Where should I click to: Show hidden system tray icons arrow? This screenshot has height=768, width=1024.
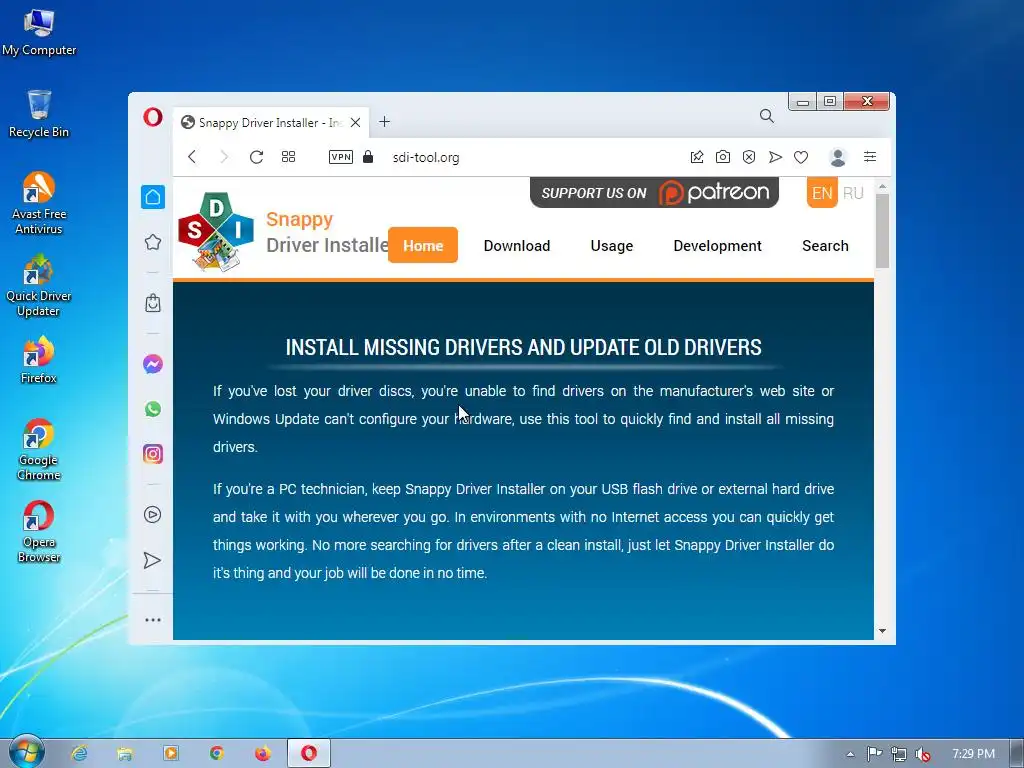850,754
